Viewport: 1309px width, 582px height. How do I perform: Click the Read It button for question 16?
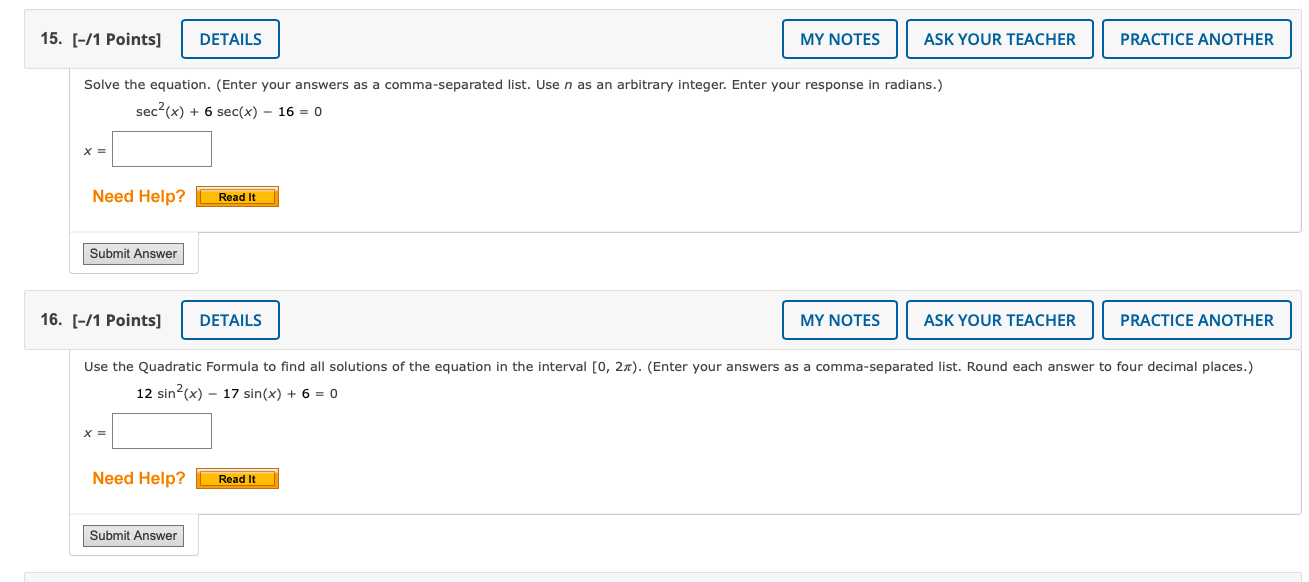click(236, 478)
